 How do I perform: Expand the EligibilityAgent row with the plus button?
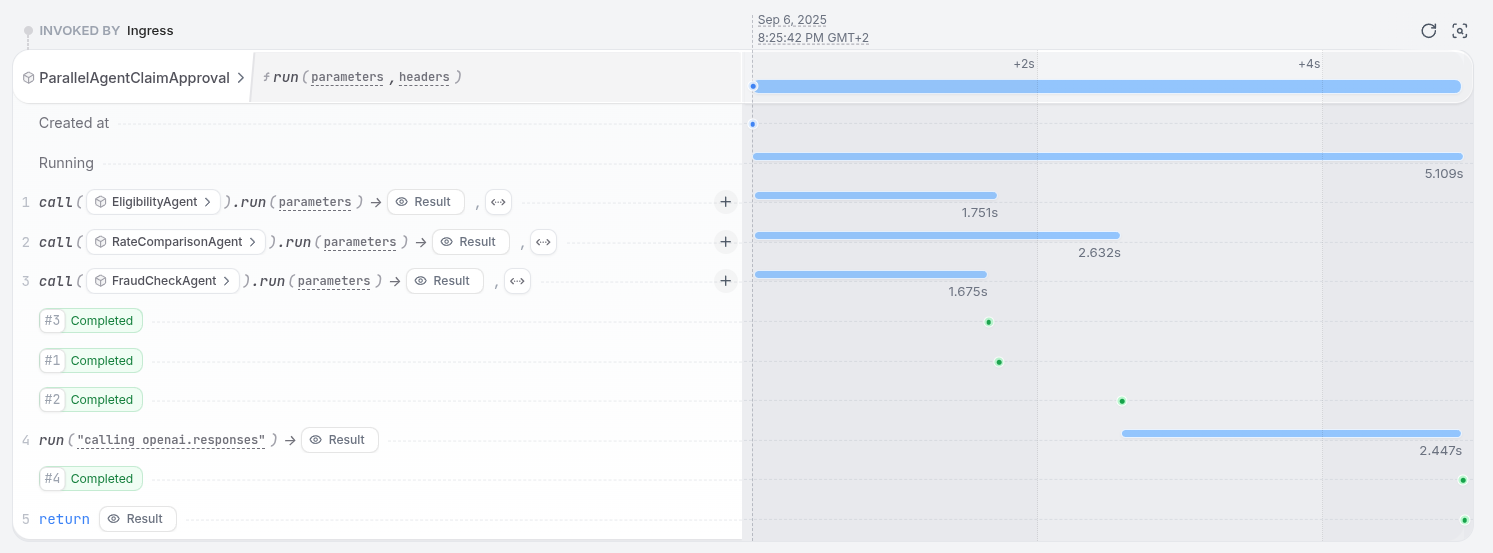coord(726,202)
